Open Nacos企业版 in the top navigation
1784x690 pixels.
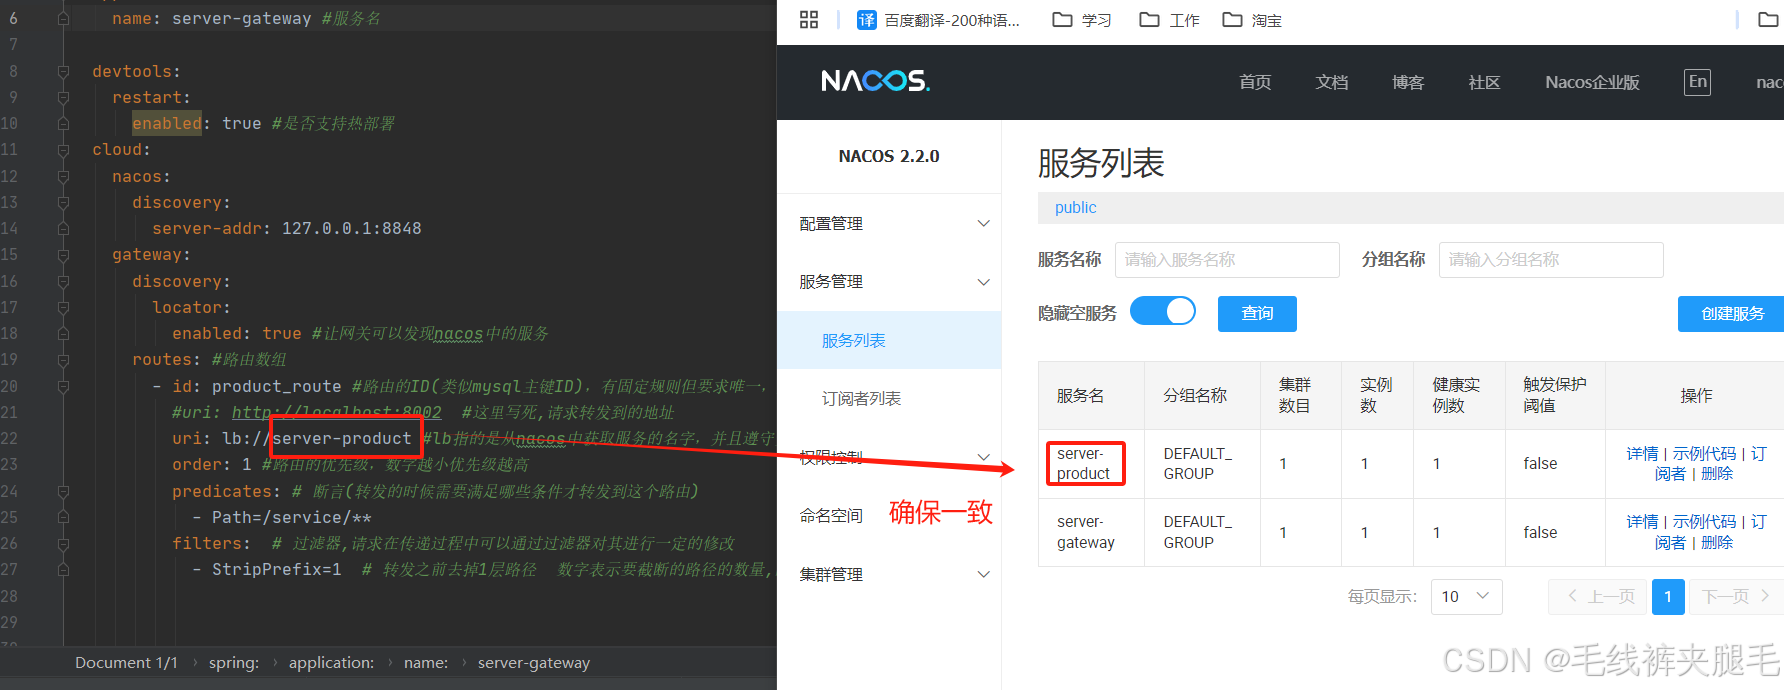click(1592, 82)
